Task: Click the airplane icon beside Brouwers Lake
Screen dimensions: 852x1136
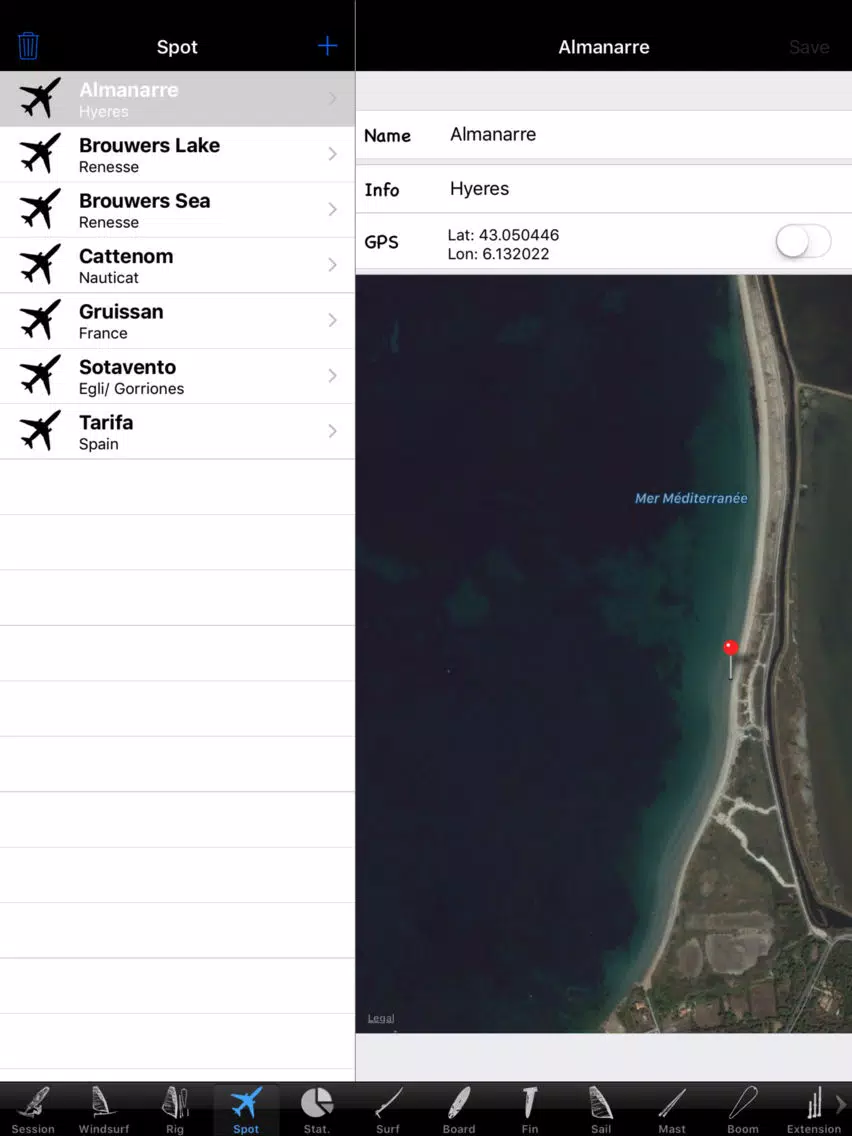Action: [x=41, y=154]
